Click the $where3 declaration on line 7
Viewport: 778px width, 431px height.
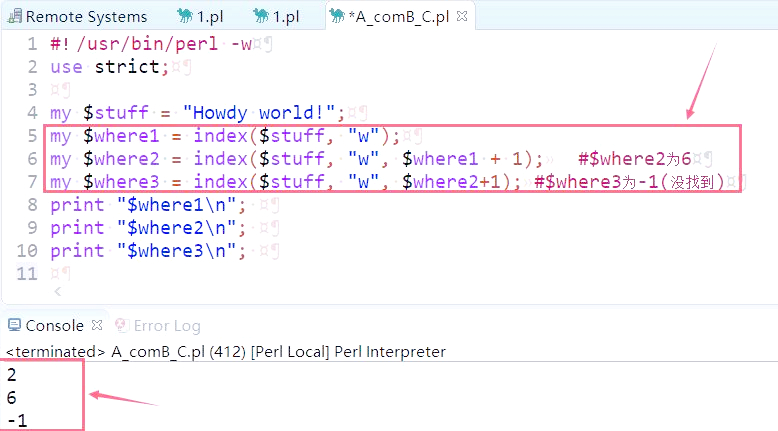coord(121,182)
